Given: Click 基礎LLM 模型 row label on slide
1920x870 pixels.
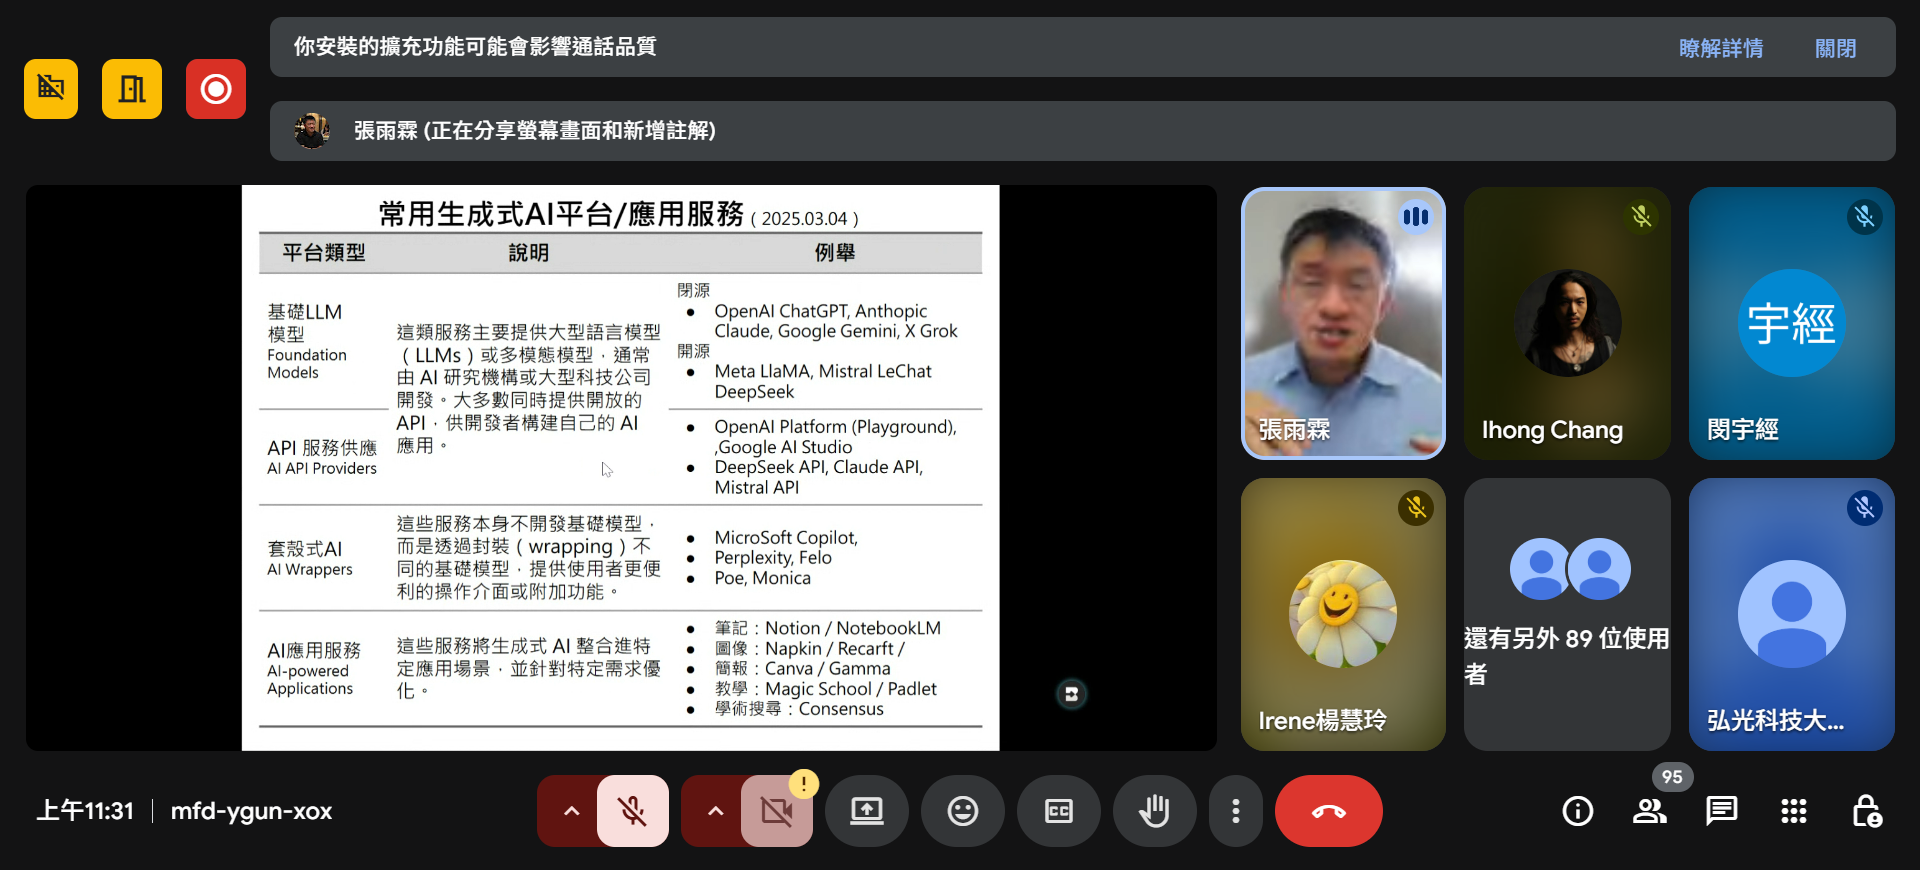Looking at the screenshot, I should 305,323.
